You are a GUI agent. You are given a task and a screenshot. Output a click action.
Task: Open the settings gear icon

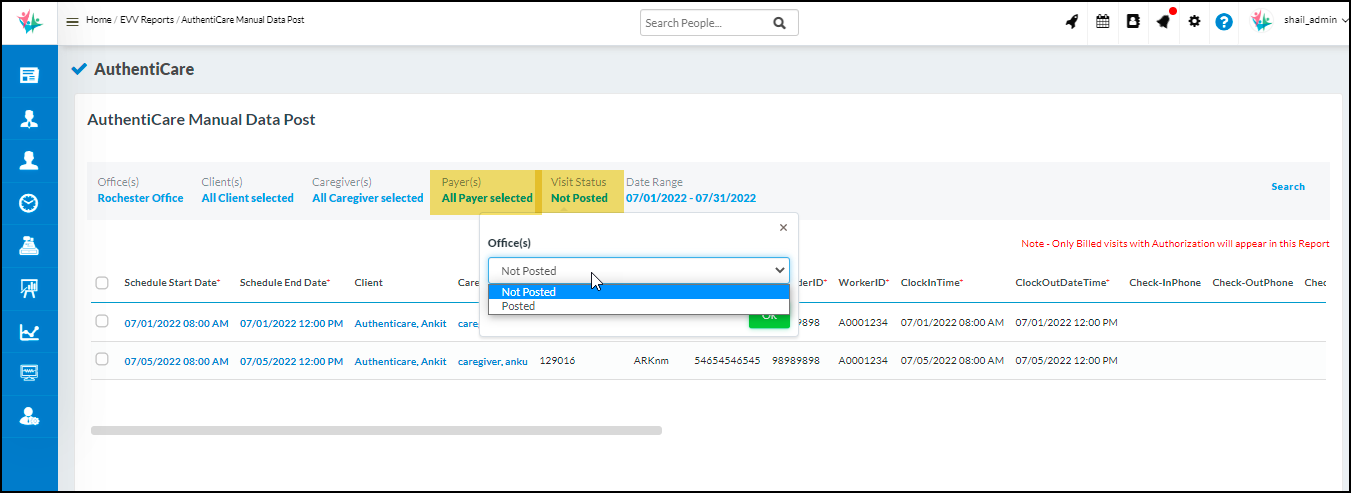coord(1194,21)
